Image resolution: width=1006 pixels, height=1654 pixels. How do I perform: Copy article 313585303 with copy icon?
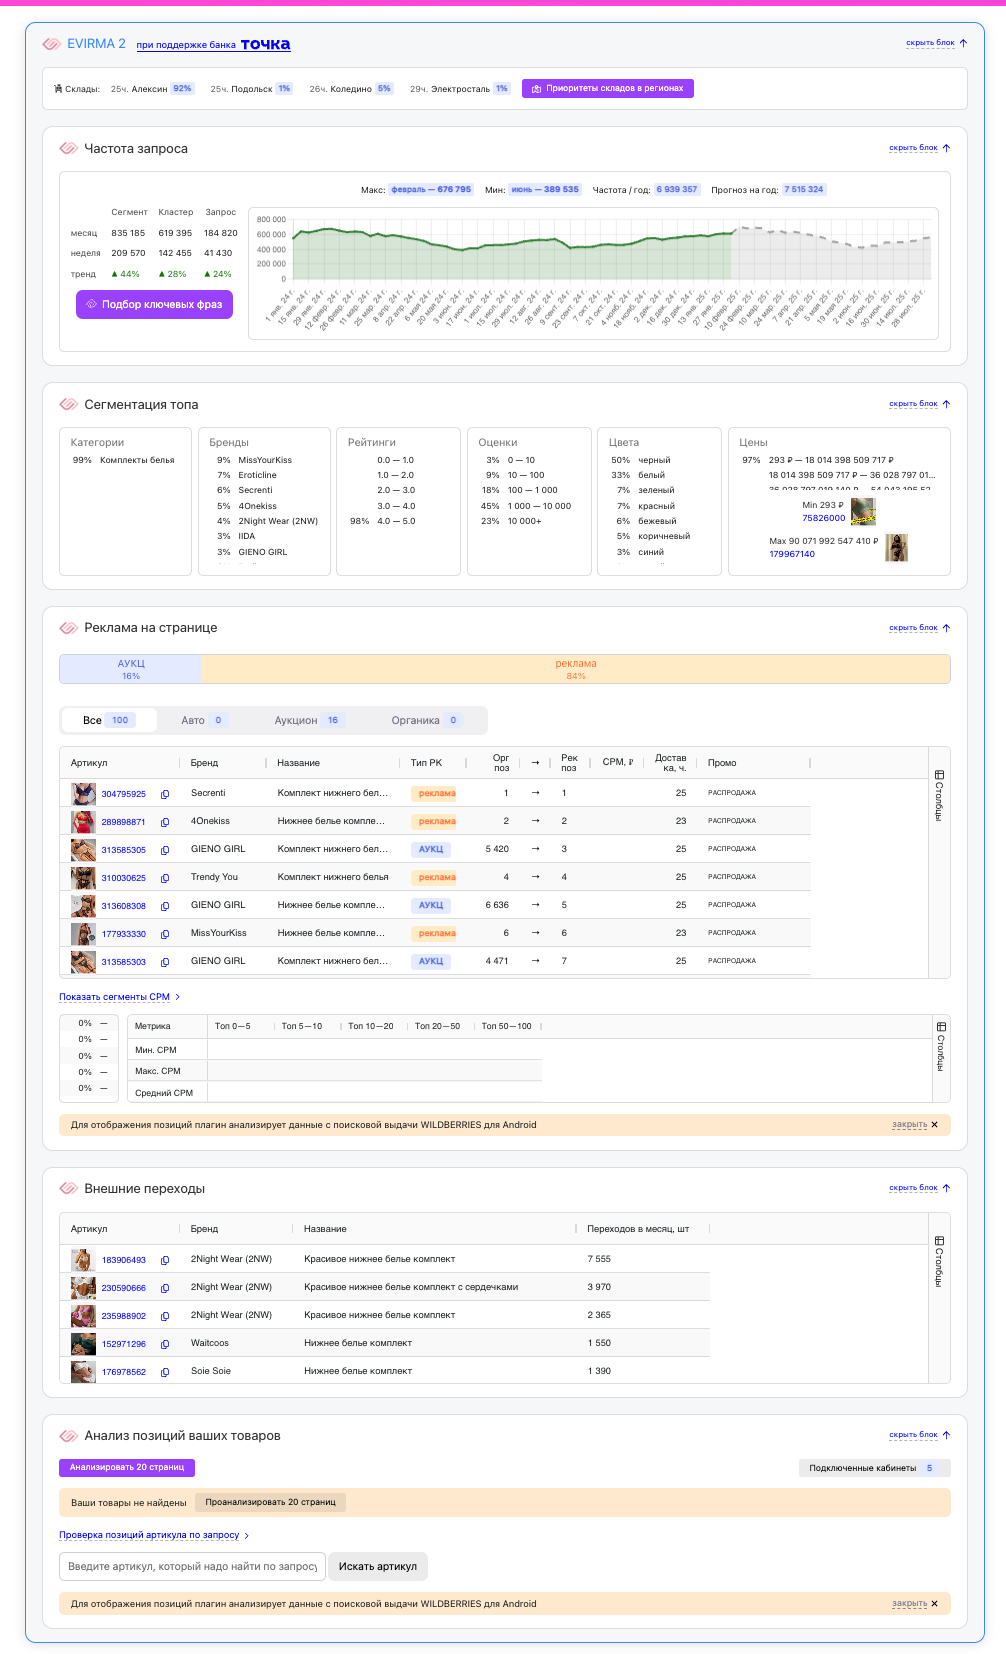[165, 962]
